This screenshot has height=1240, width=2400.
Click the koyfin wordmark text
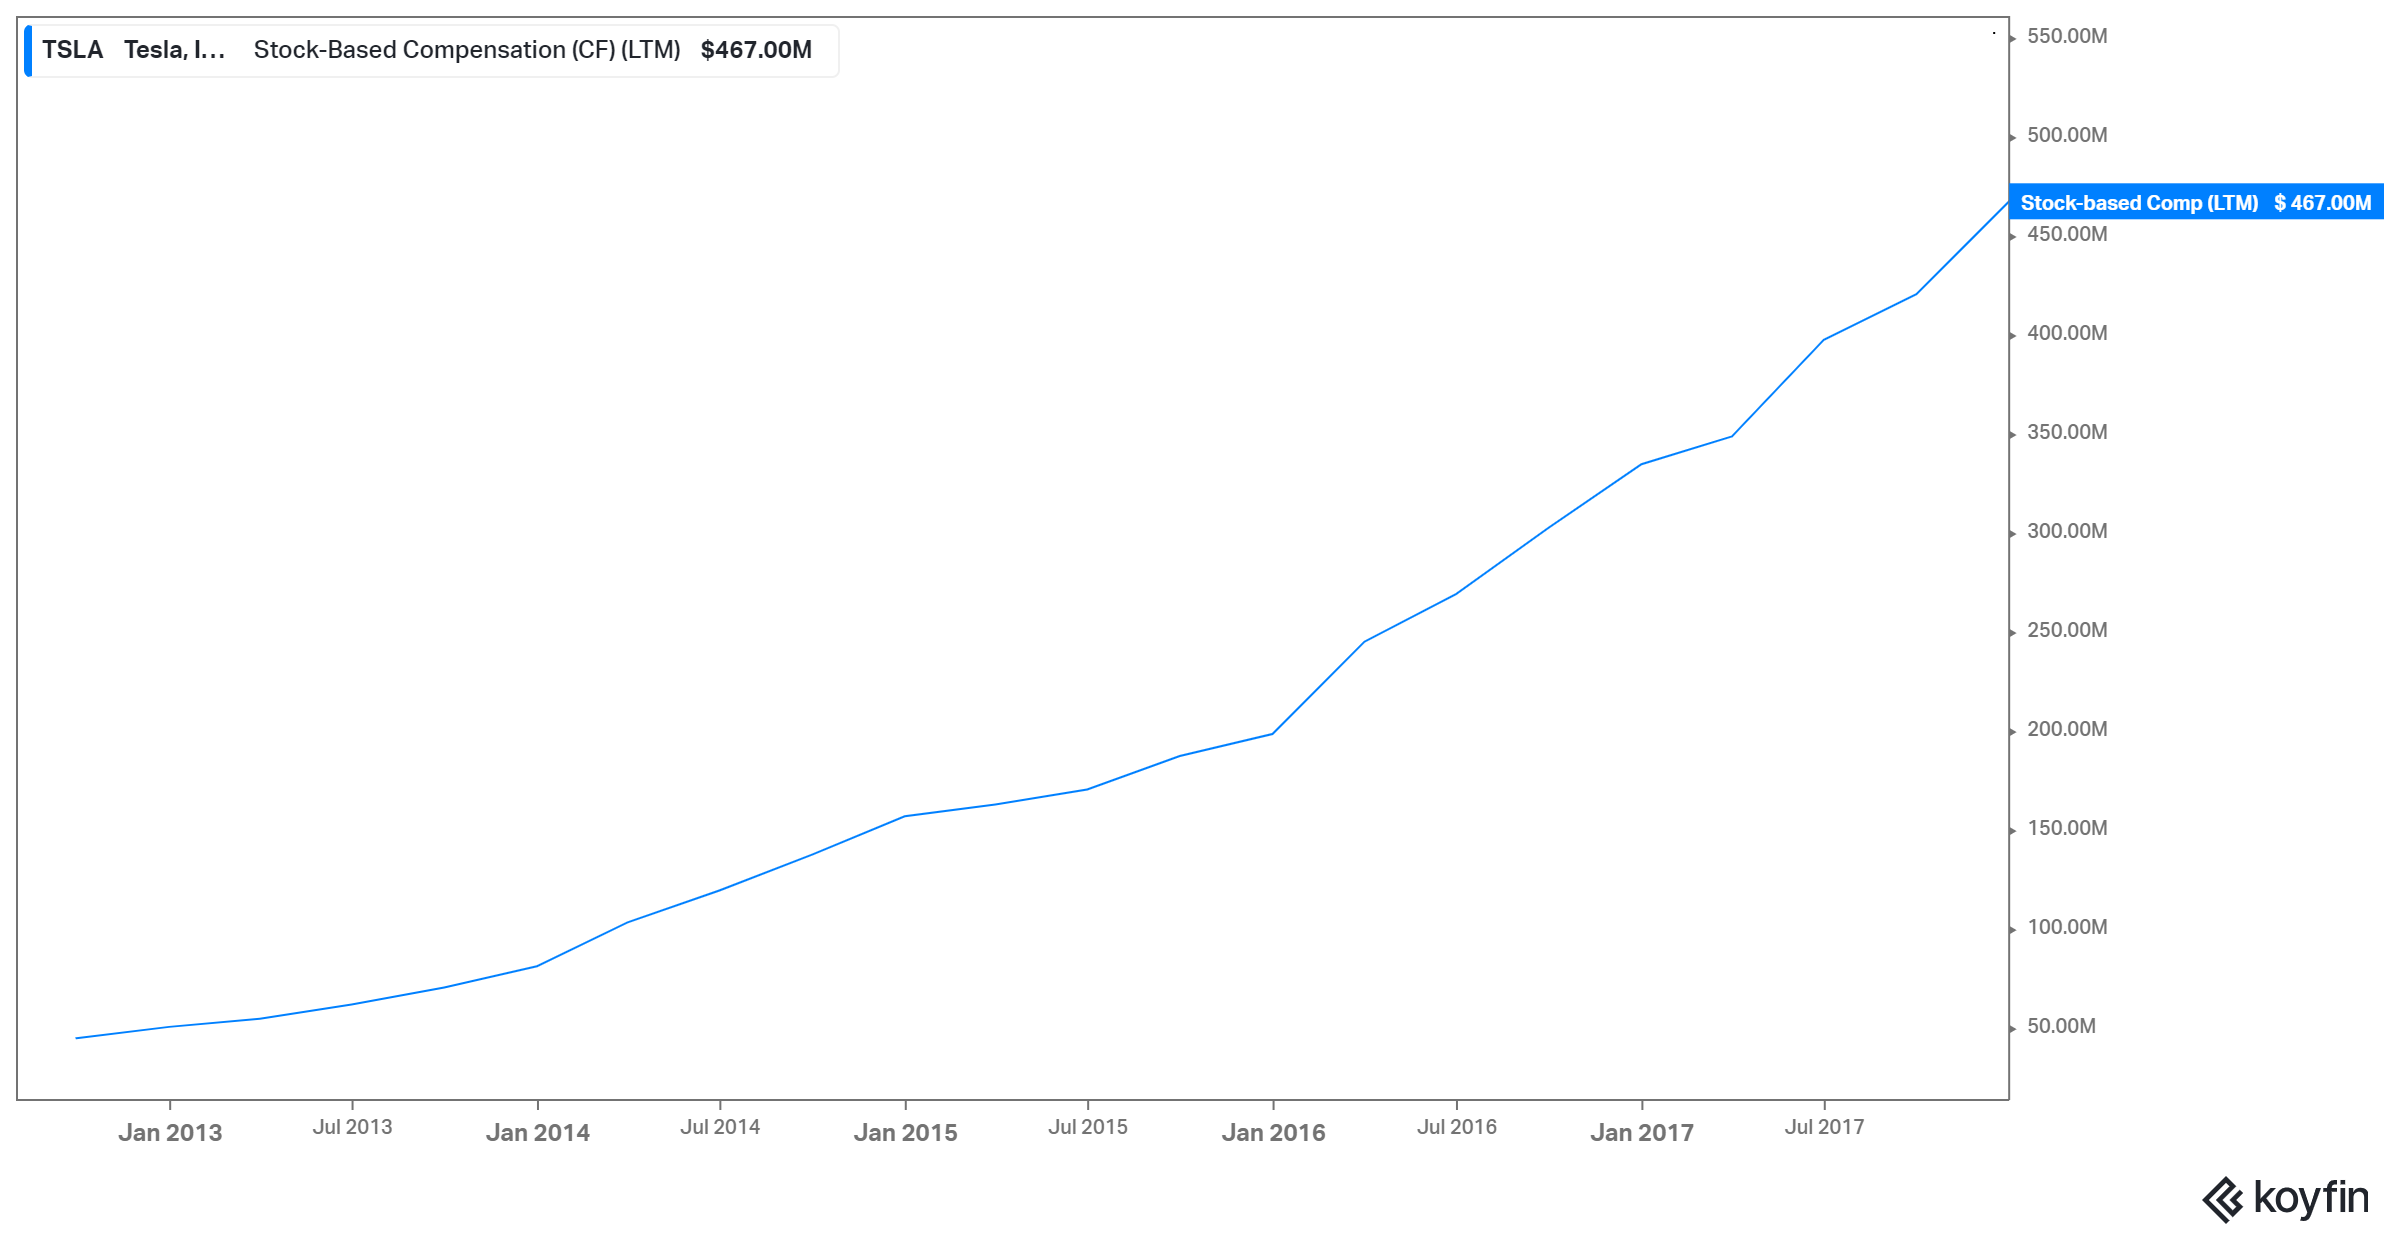click(2311, 1197)
